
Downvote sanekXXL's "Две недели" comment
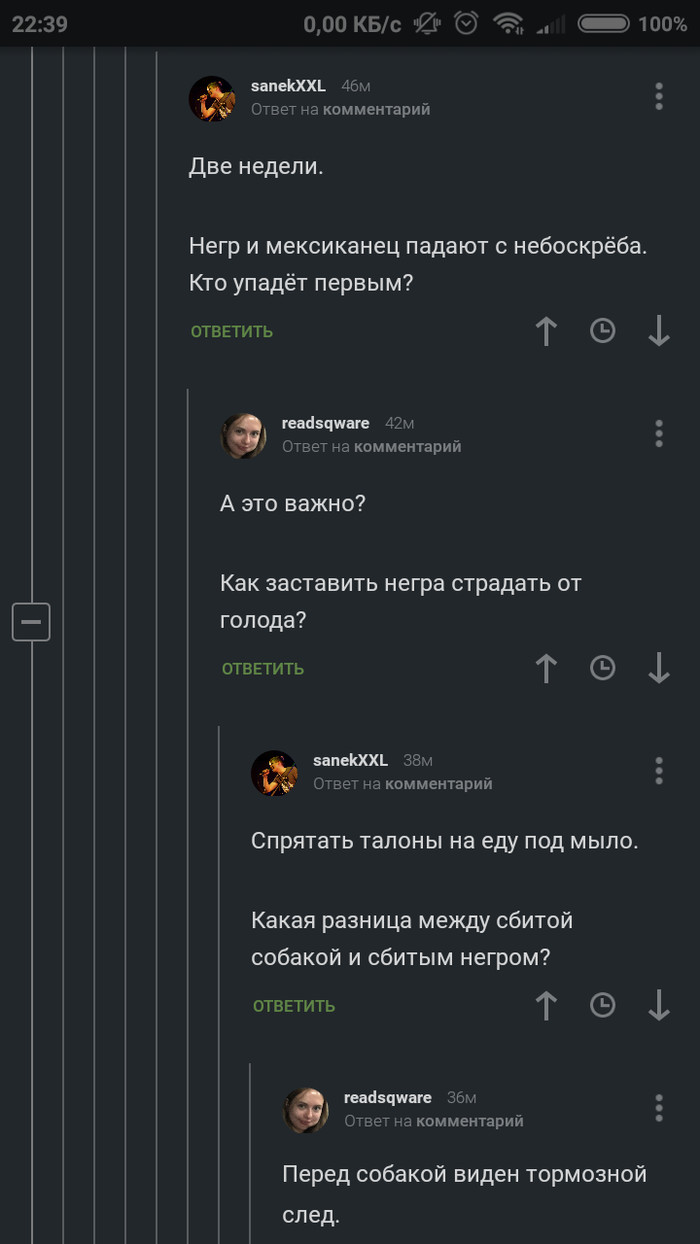(x=658, y=331)
